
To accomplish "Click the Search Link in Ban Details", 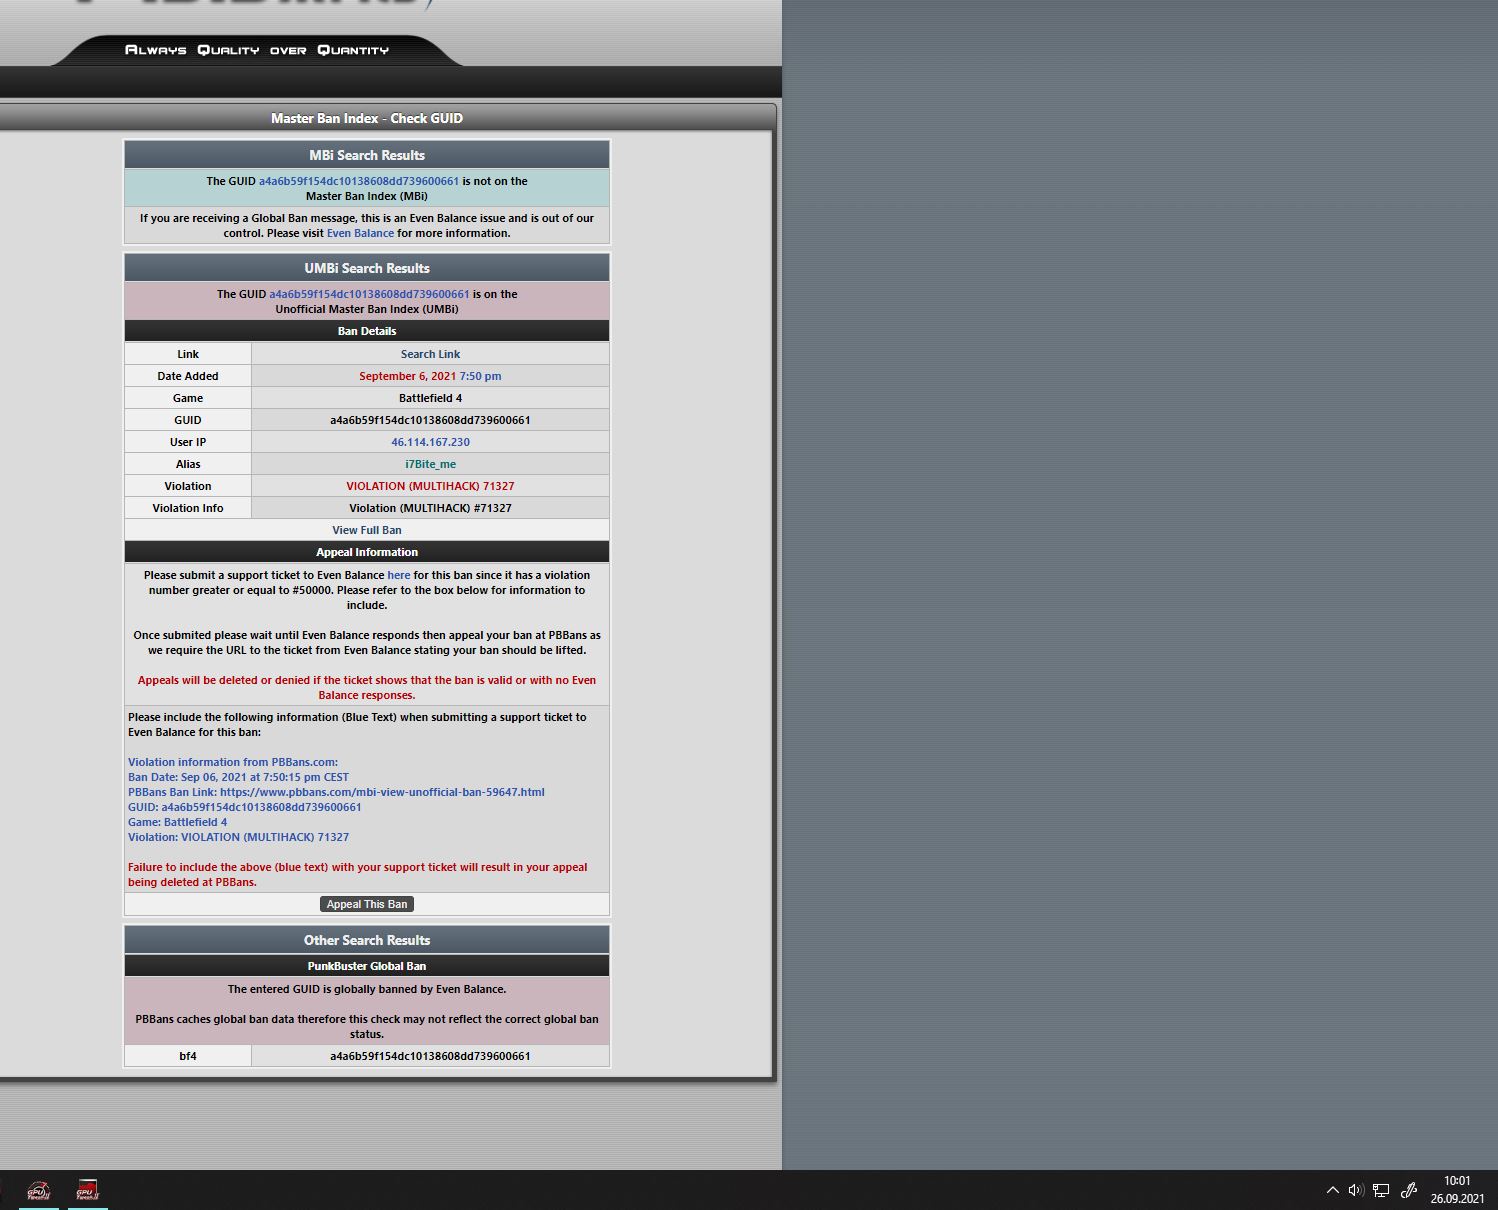I will point(430,354).
